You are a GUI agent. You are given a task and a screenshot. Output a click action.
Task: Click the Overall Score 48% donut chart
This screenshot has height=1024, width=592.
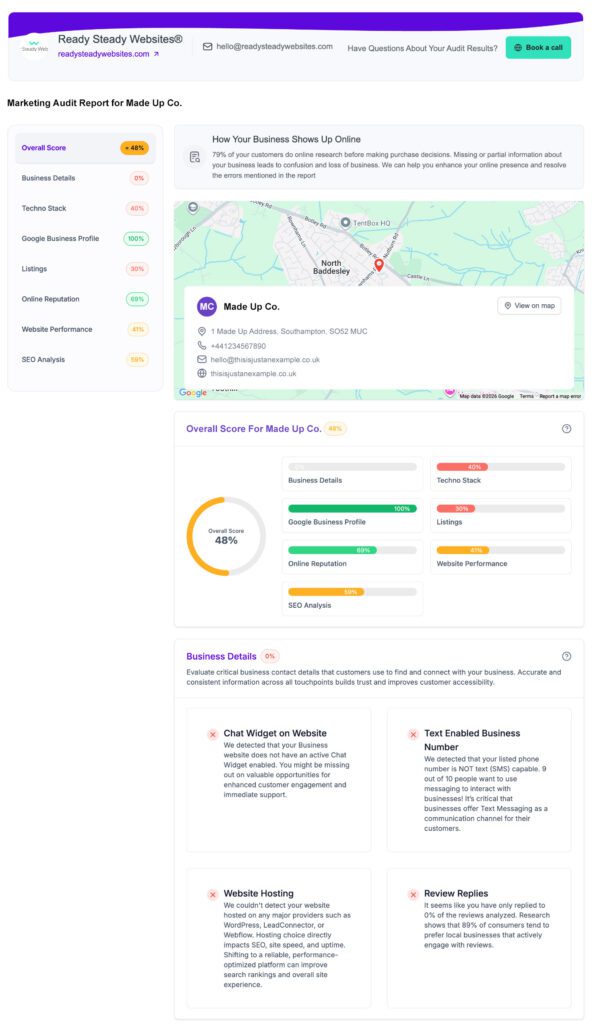(x=226, y=536)
